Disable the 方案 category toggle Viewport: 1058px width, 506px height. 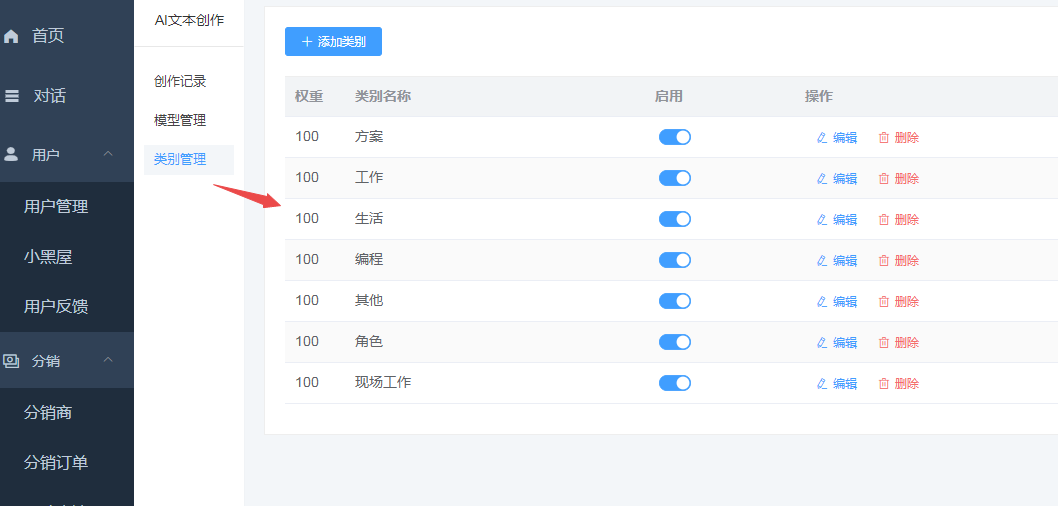[674, 137]
